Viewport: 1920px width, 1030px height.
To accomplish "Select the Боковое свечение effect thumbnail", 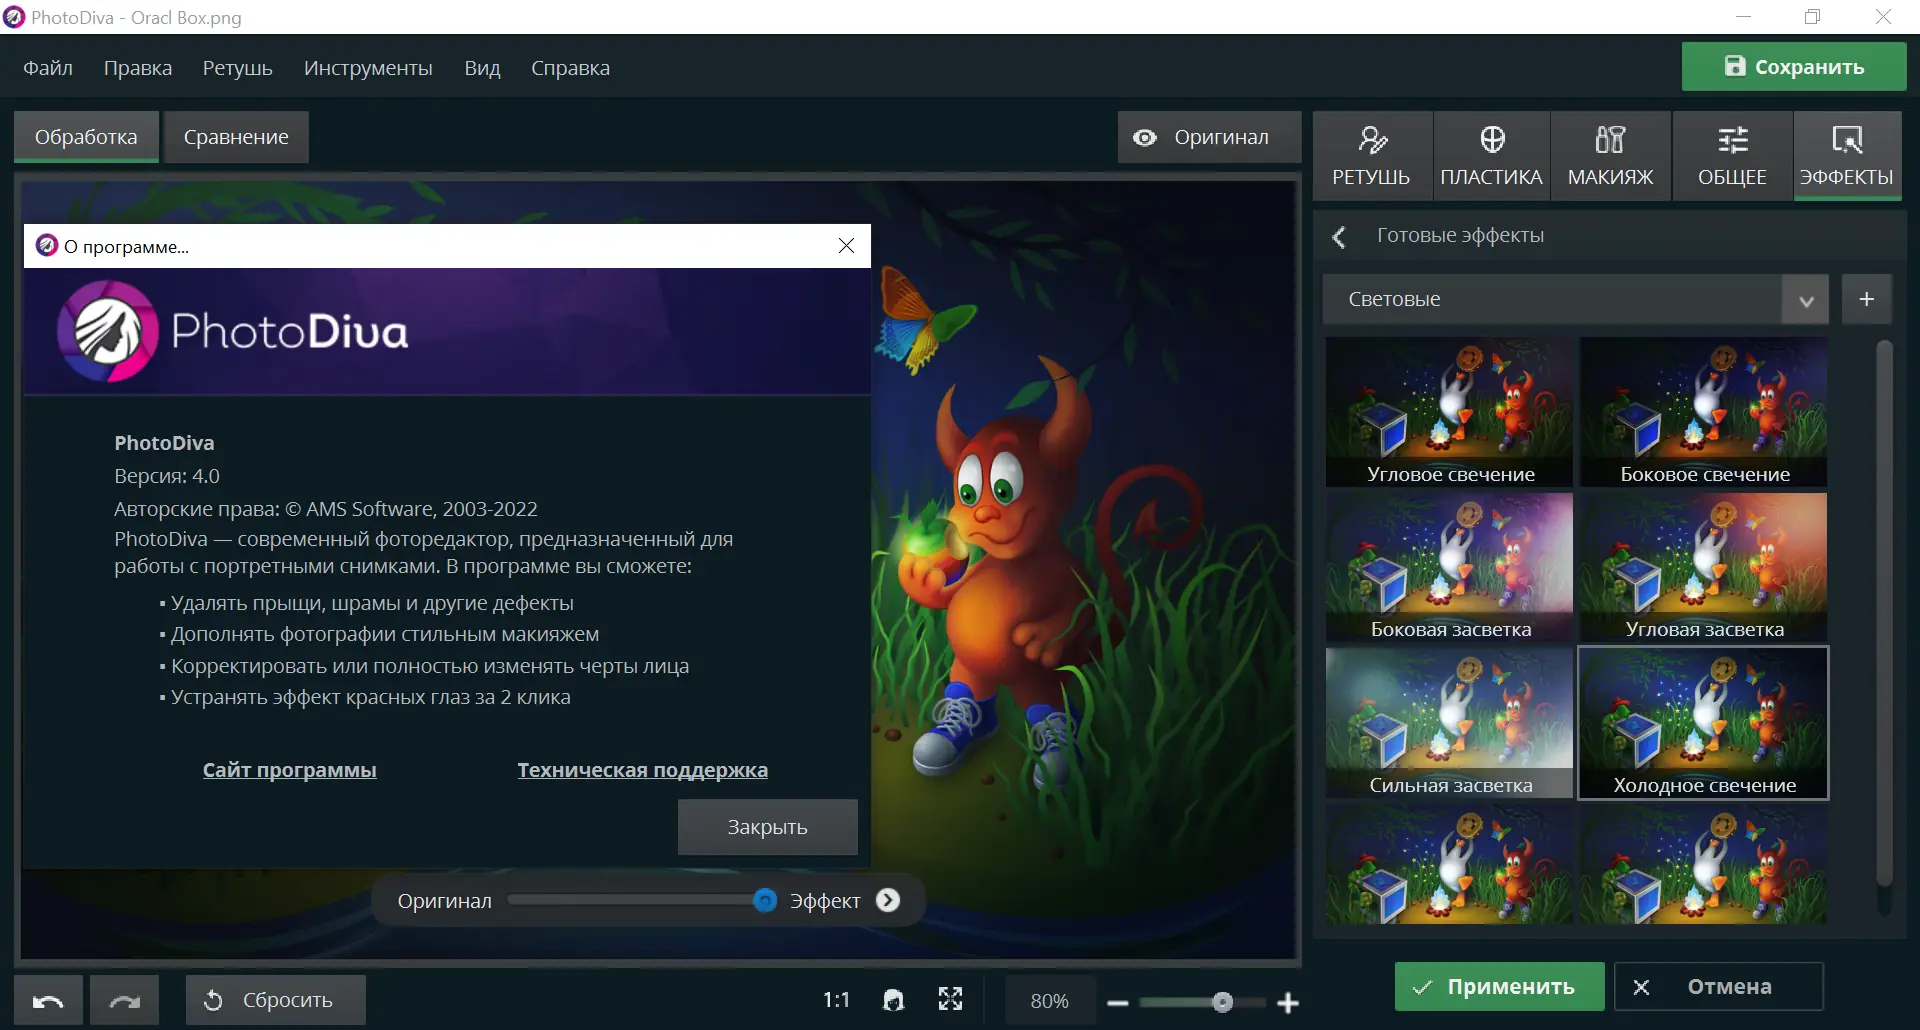I will point(1704,412).
